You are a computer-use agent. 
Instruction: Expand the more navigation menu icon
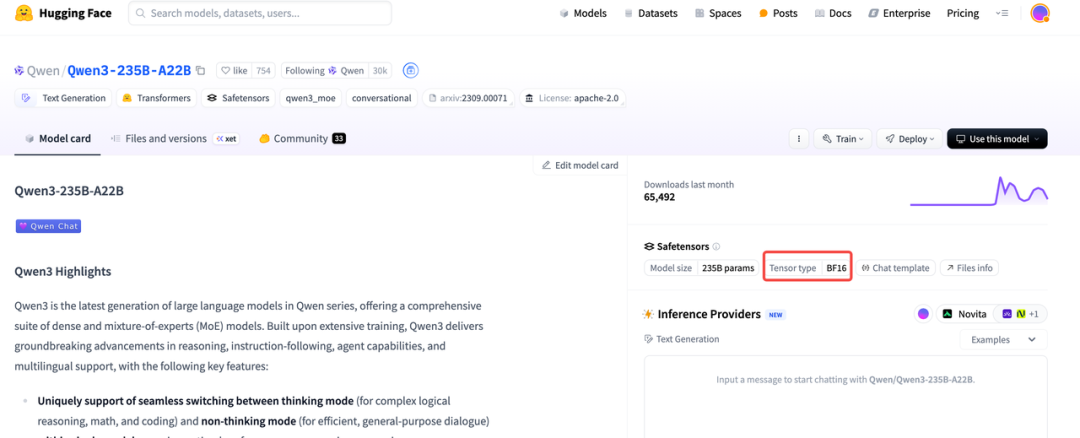(1001, 13)
